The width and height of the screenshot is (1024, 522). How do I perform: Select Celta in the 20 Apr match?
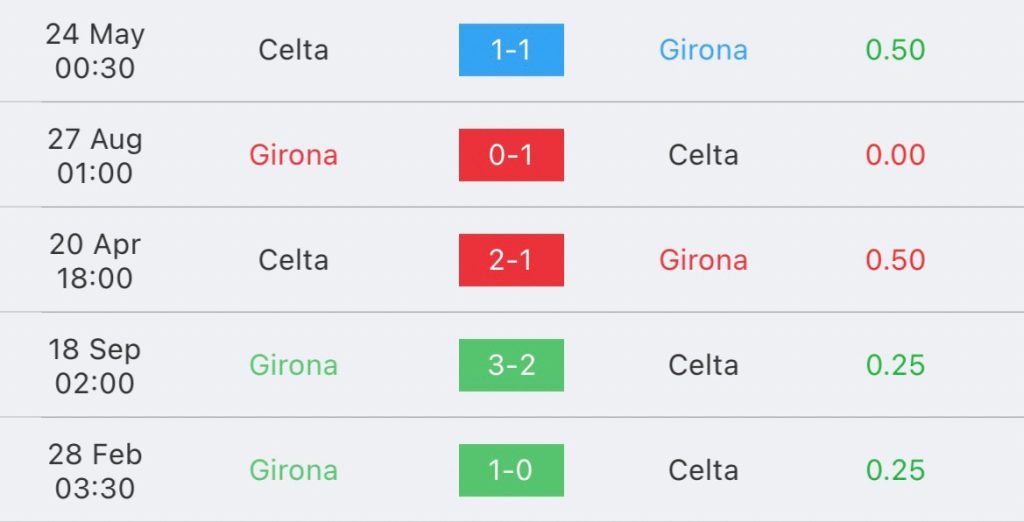click(293, 260)
